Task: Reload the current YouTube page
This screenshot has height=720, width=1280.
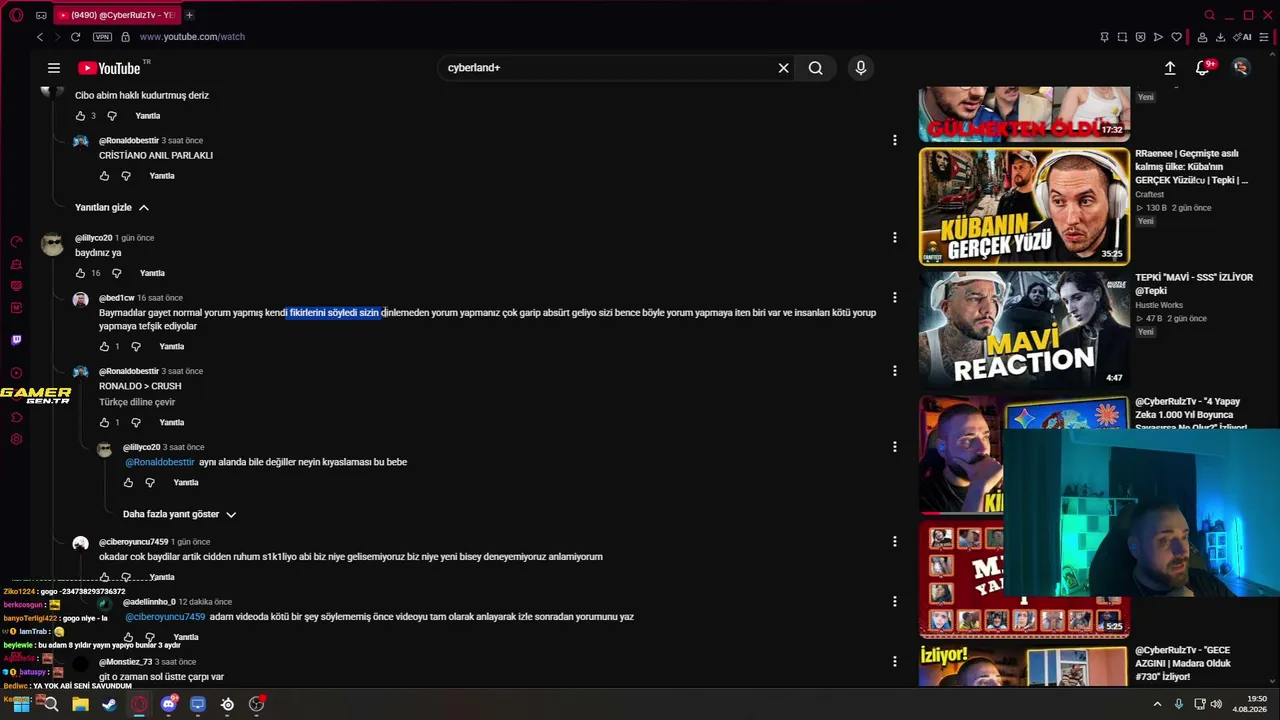Action: [x=73, y=37]
